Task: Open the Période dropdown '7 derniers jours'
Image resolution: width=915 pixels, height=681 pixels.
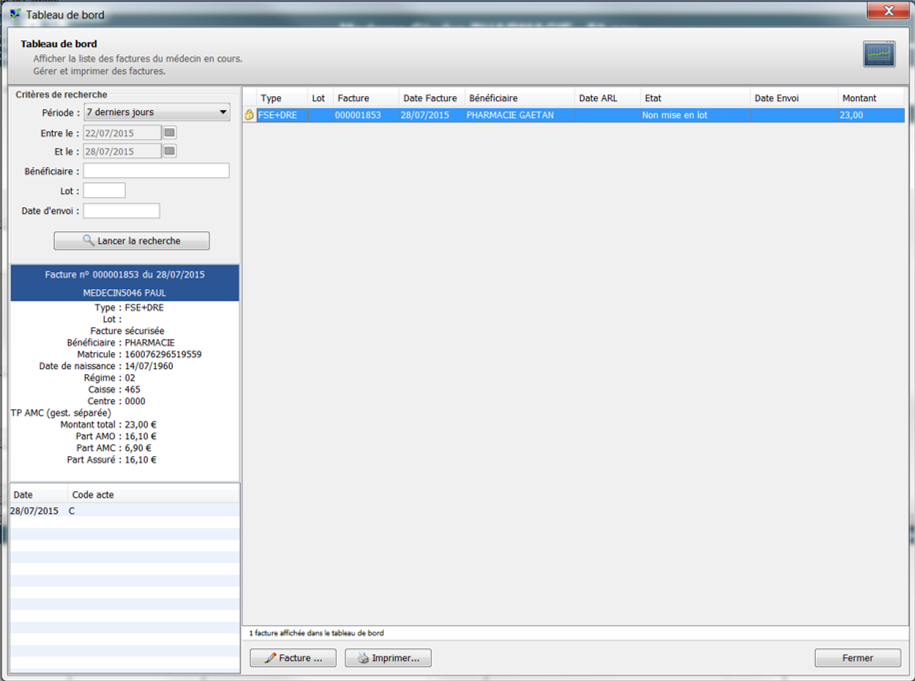Action: 157,112
